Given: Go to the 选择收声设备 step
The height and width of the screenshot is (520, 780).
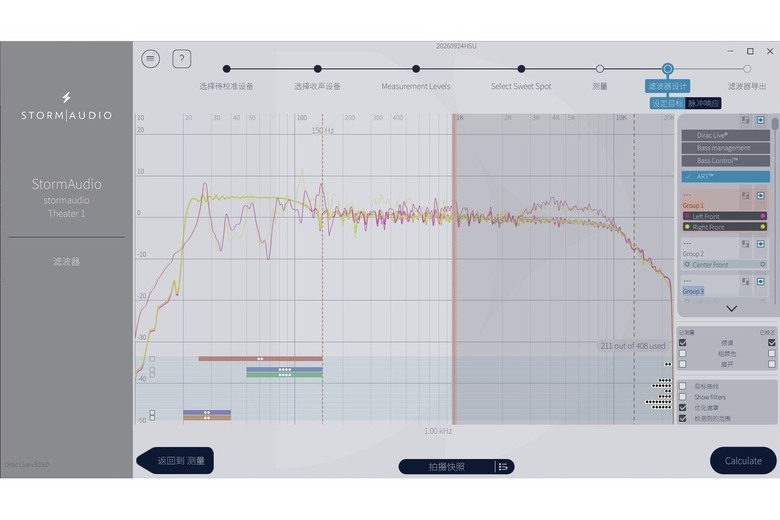Looking at the screenshot, I should [x=317, y=69].
